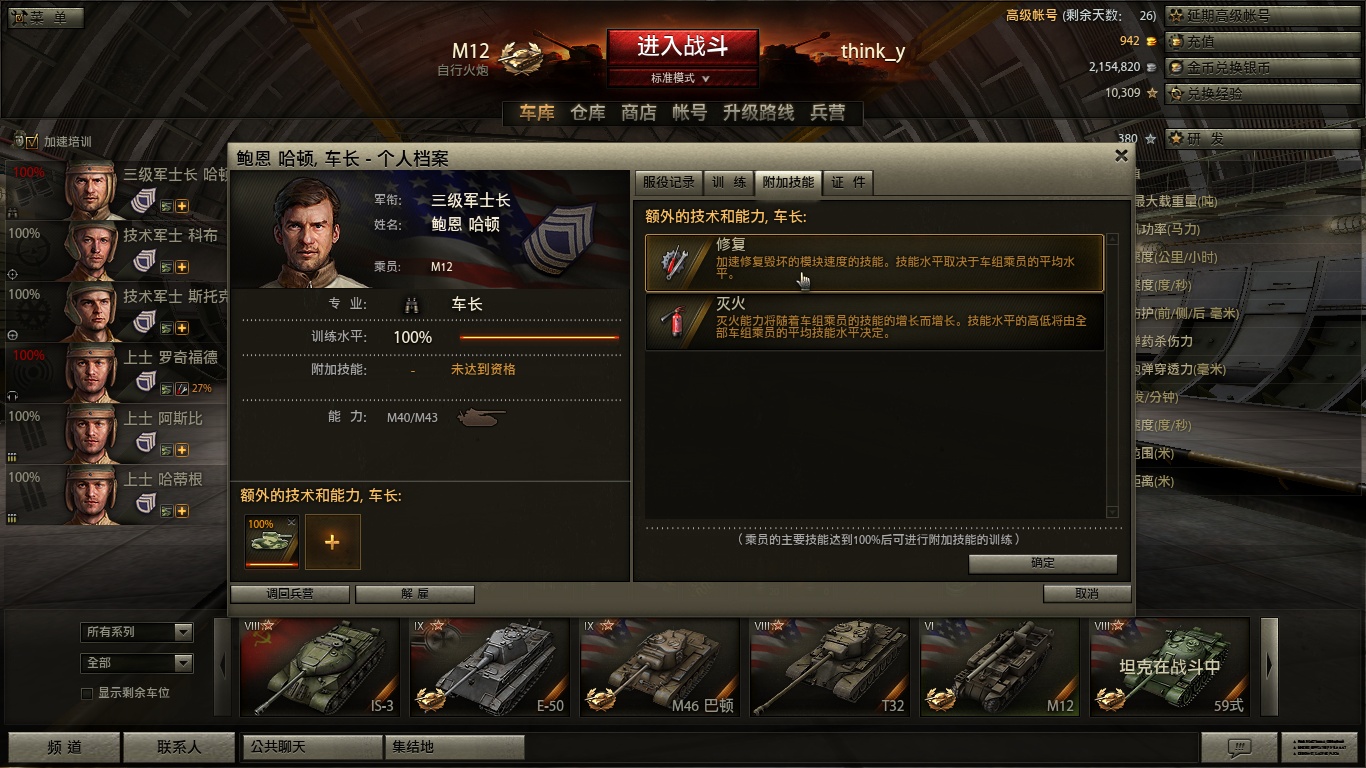This screenshot has height=768, width=1366.
Task: Switch to the 服役记录 tab
Action: [668, 182]
